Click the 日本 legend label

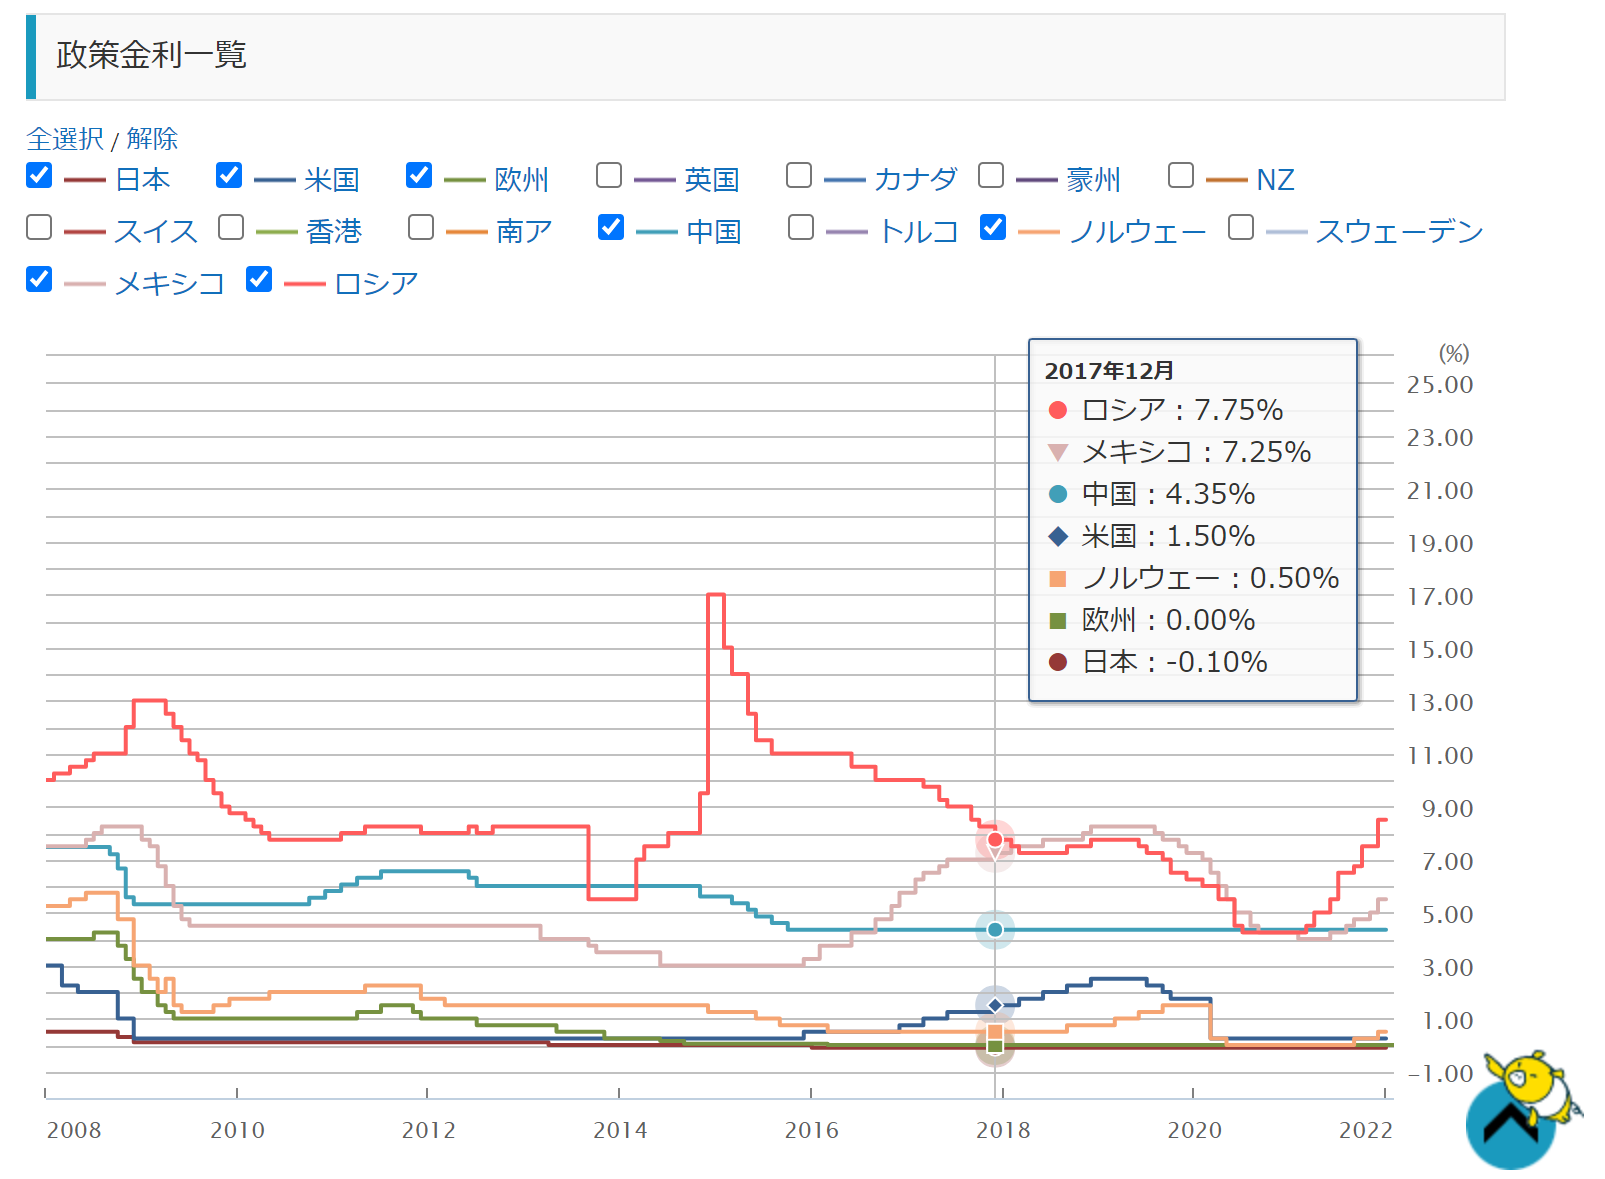(x=143, y=180)
